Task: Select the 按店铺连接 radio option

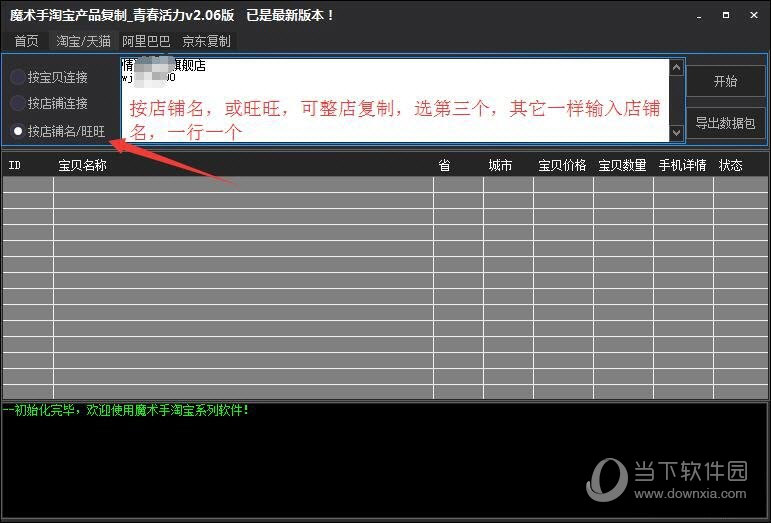Action: (49, 103)
